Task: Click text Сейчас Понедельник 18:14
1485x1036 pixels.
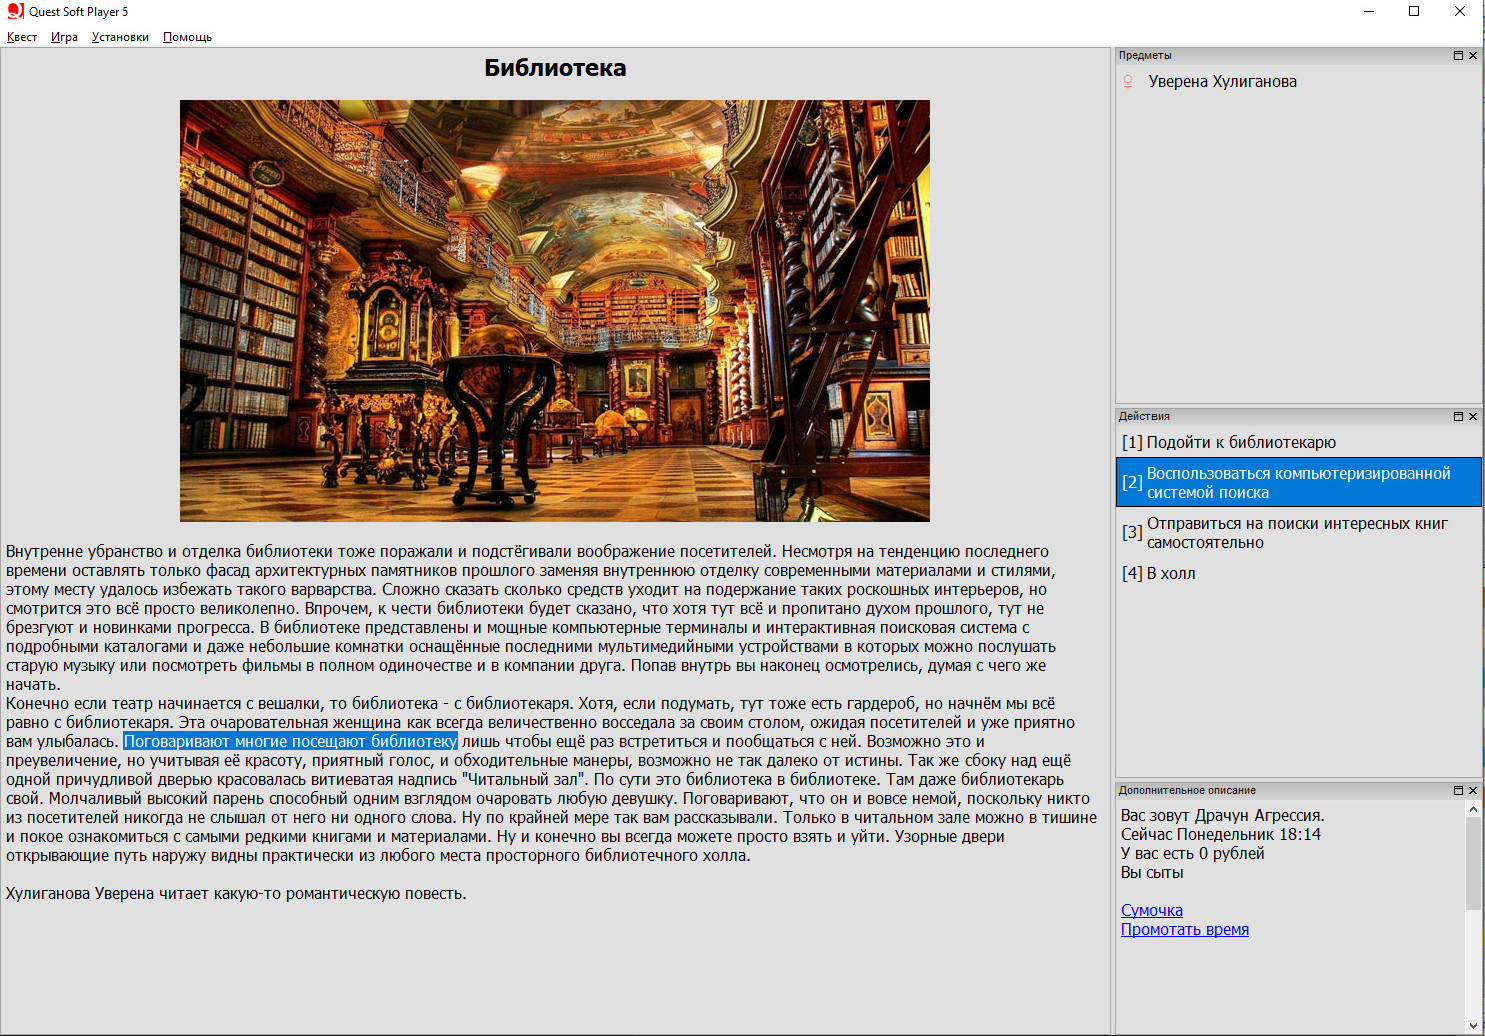Action: pyautogui.click(x=1221, y=834)
